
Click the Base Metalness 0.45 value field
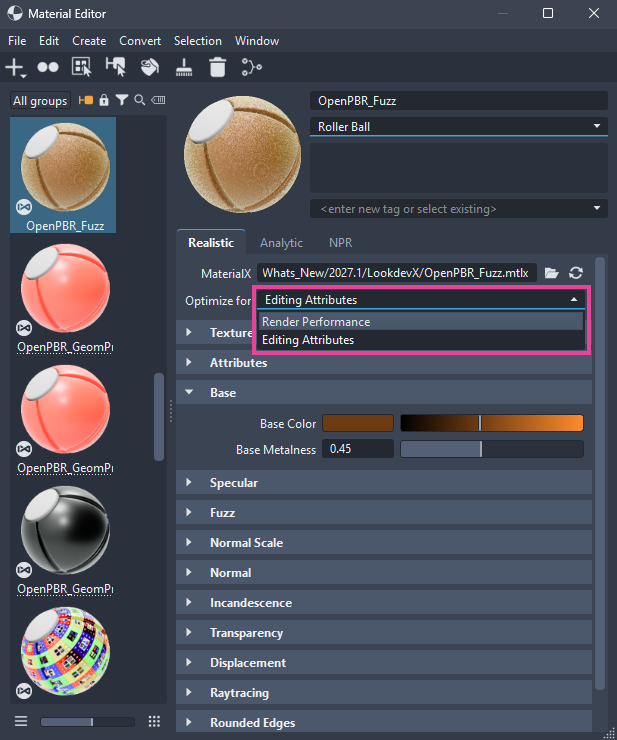click(x=358, y=449)
